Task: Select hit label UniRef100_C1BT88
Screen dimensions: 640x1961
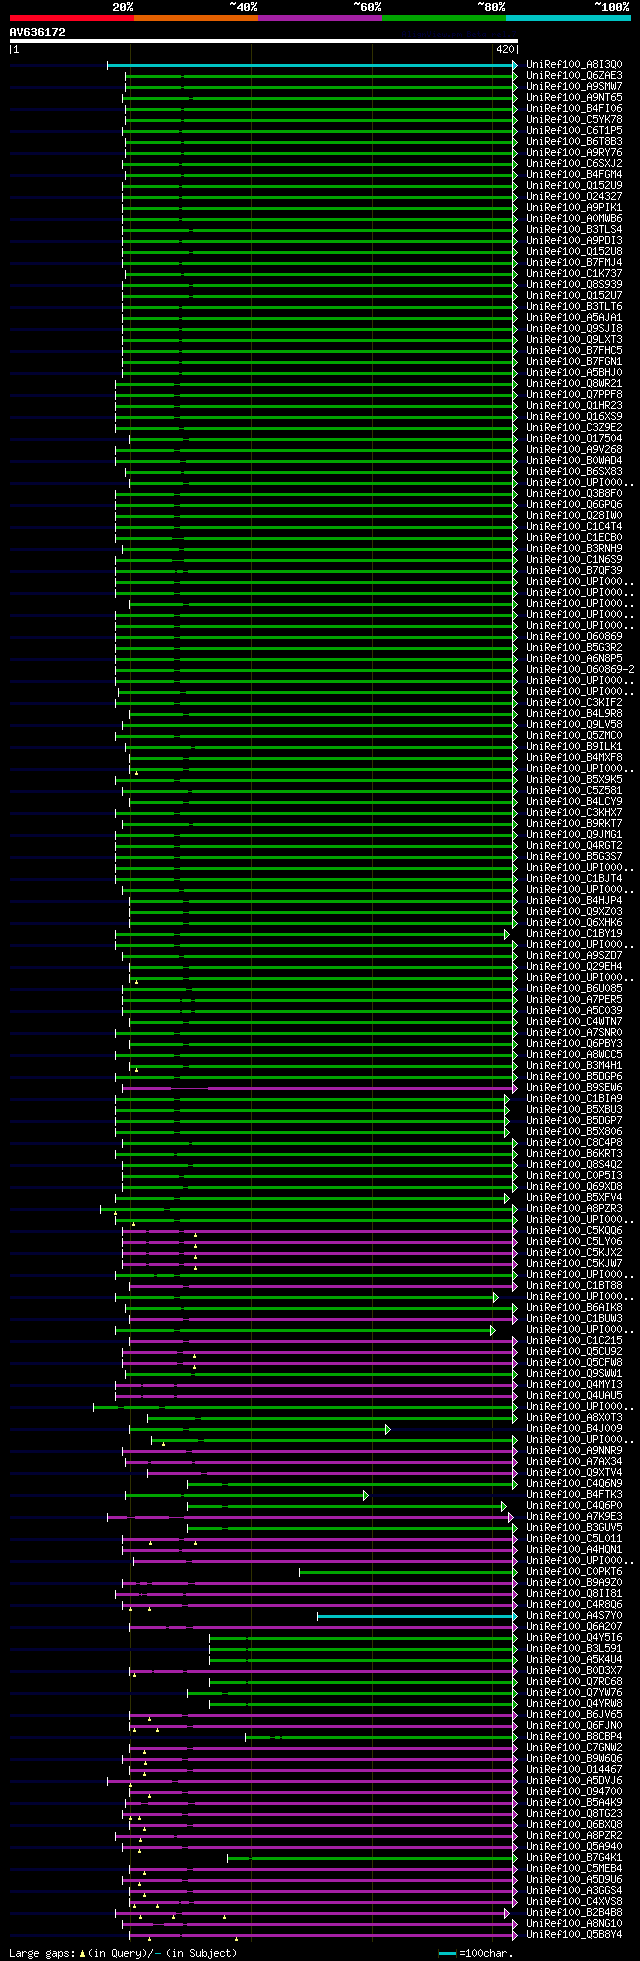Action: pyautogui.click(x=574, y=1286)
